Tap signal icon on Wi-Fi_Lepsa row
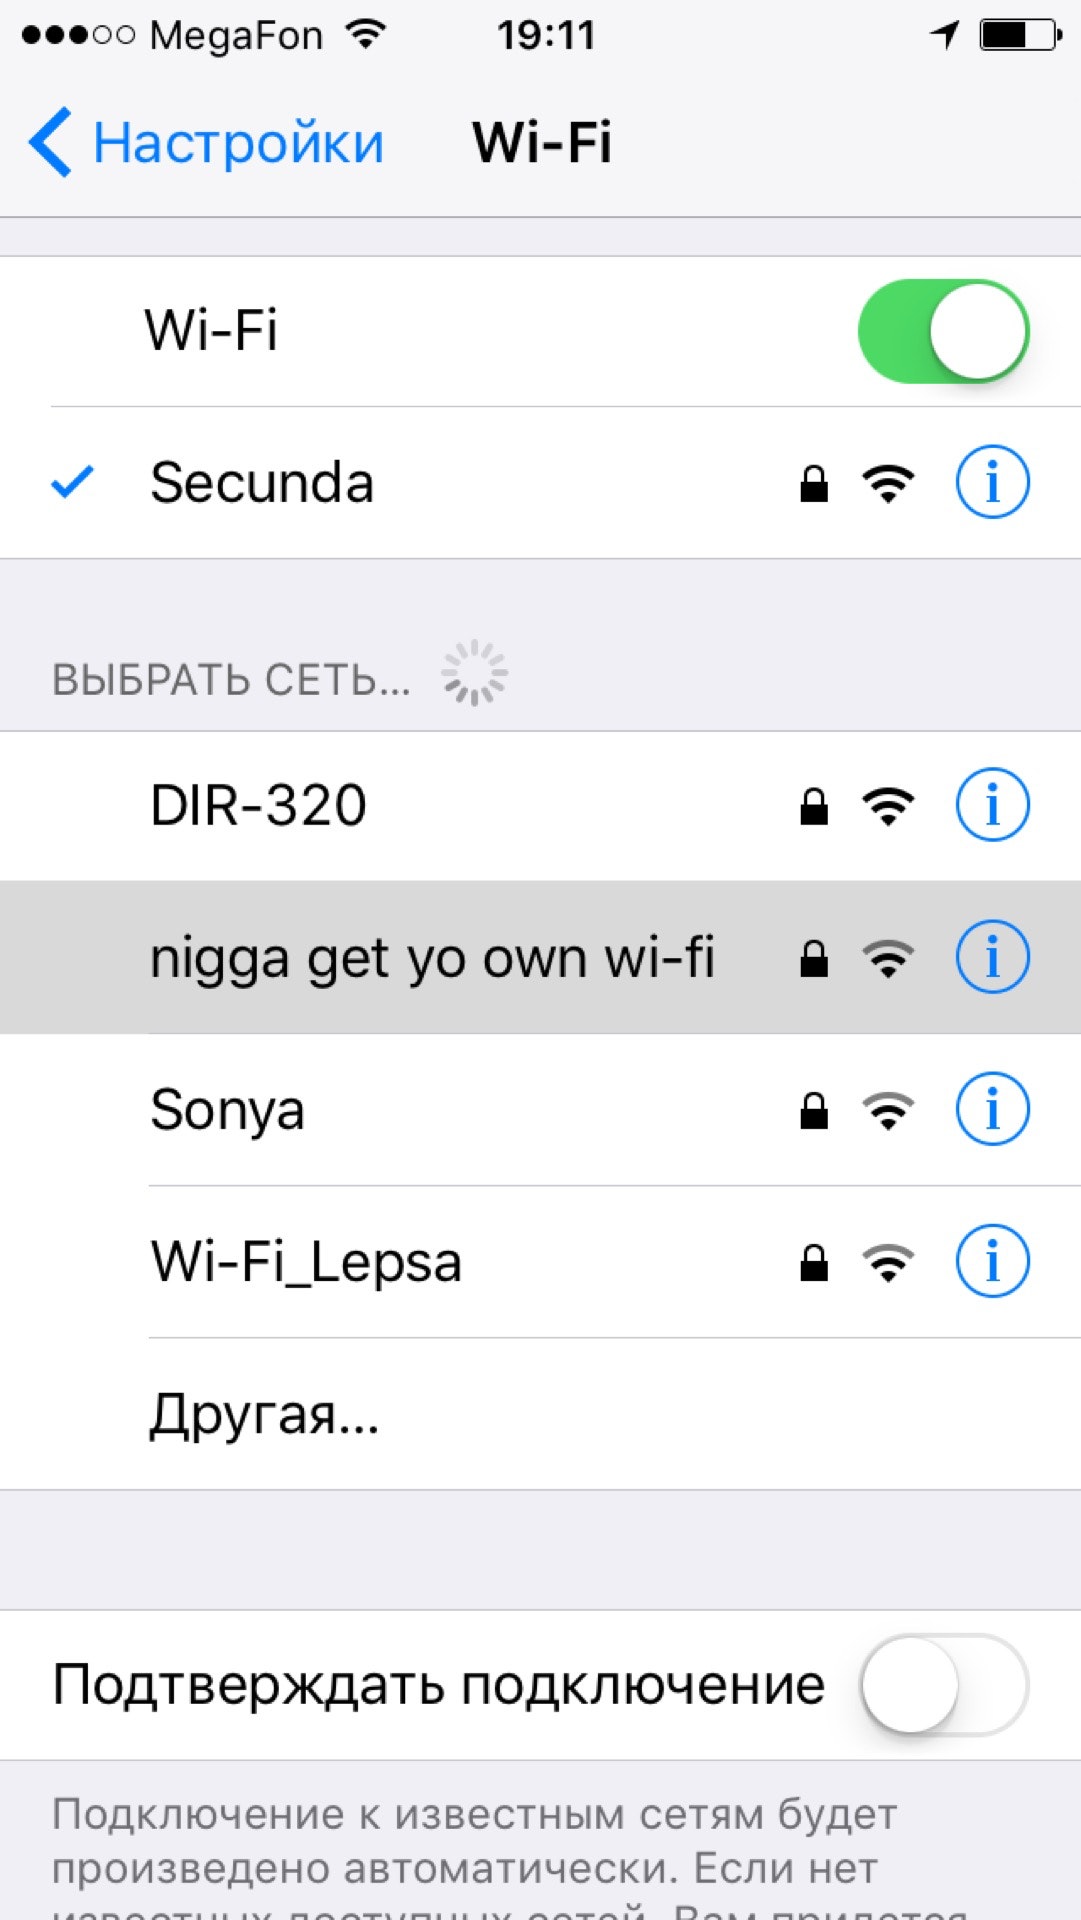The image size is (1081, 1920). click(x=888, y=1263)
